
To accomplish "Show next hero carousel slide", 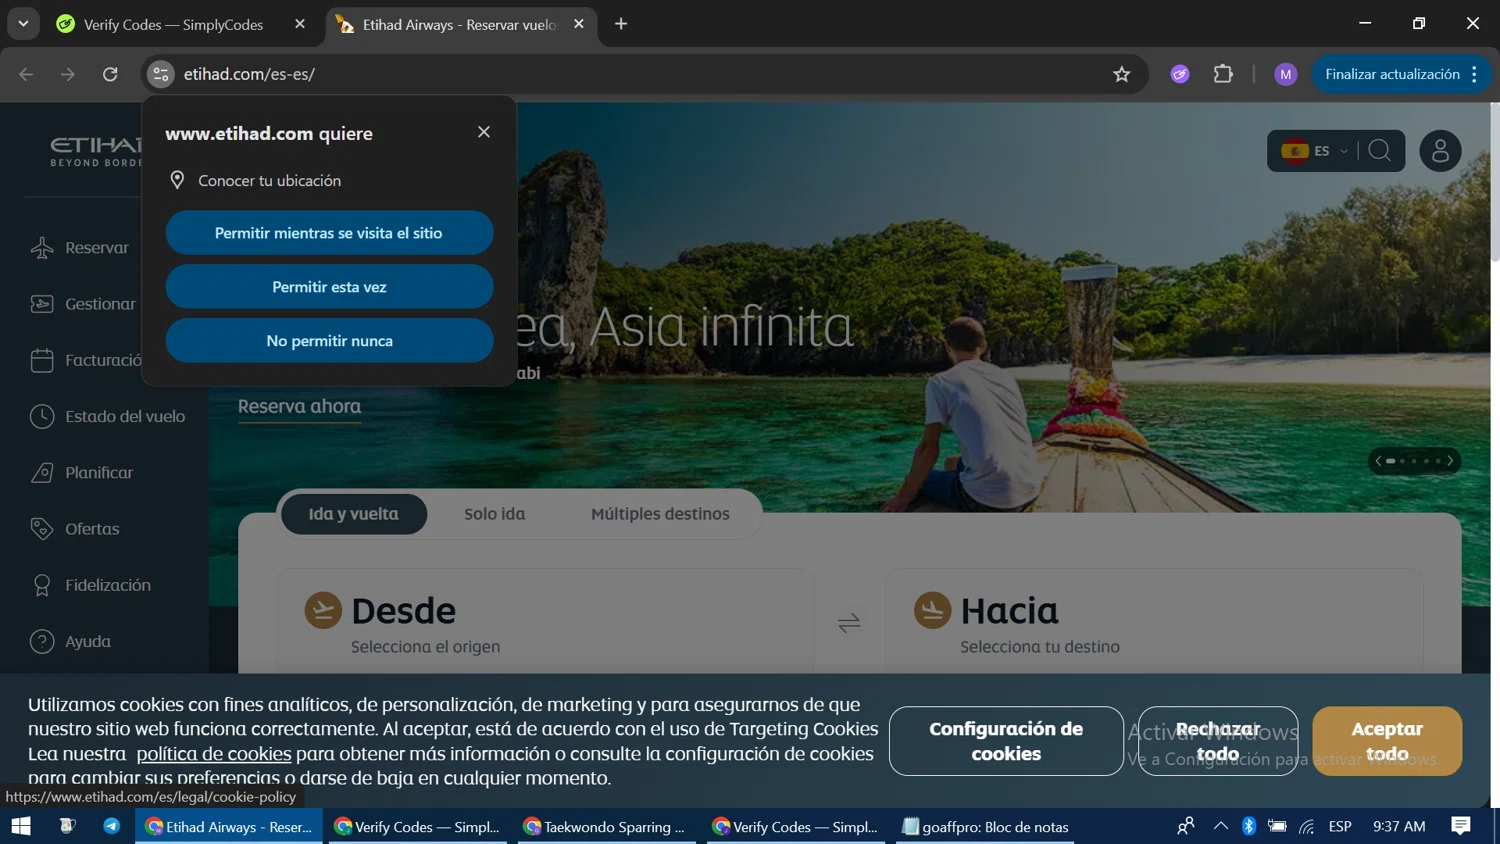I will (1450, 461).
